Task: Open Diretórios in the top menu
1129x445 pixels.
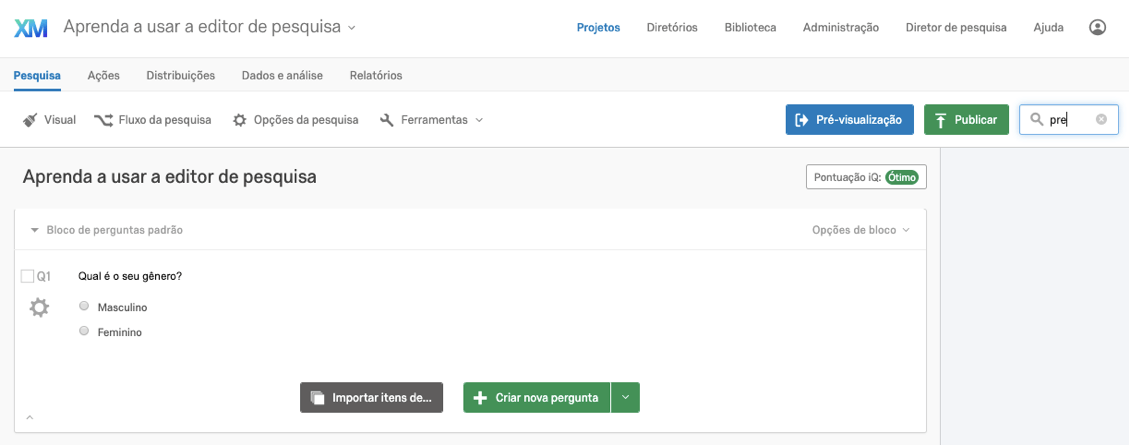Action: pos(672,28)
